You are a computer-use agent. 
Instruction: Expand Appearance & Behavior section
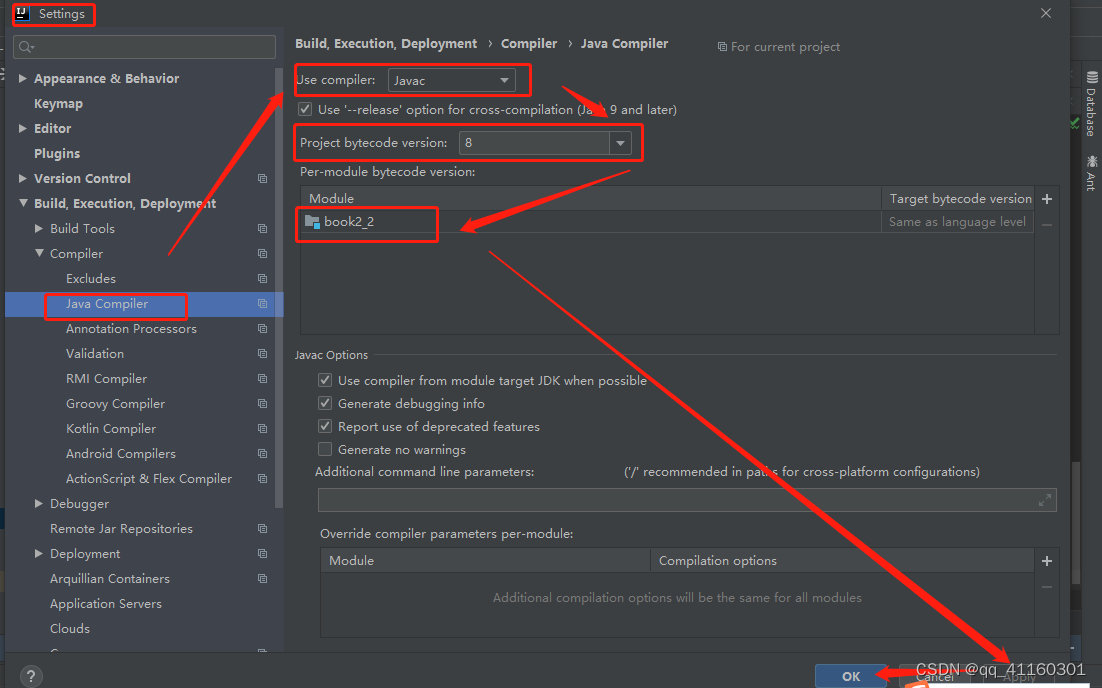pyautogui.click(x=22, y=79)
